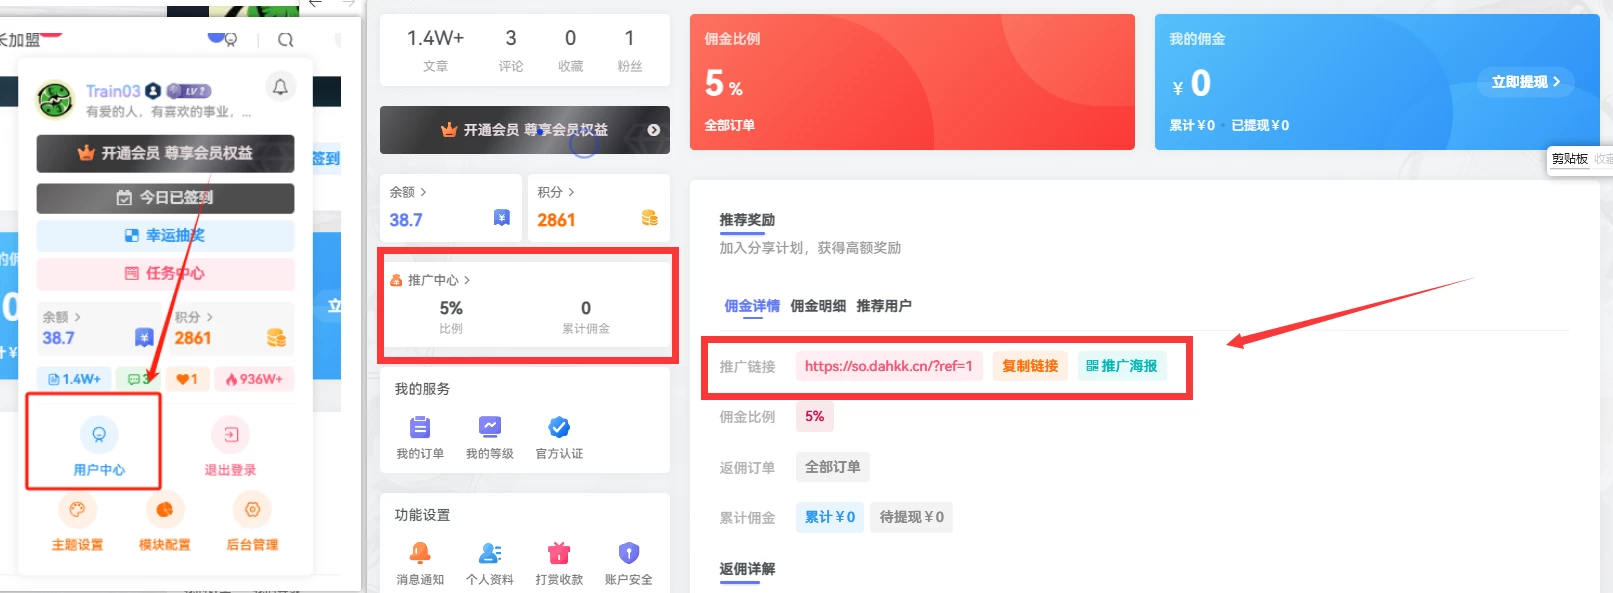The image size is (1613, 593).
Task: Open 推广海报 promotion poster
Action: point(1122,366)
